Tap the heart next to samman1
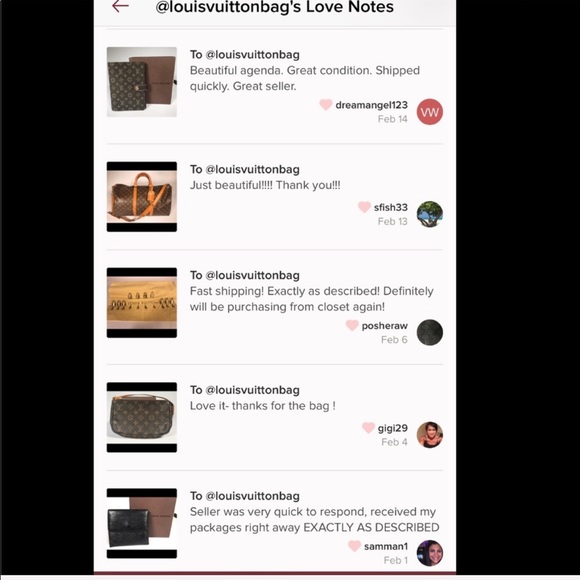Image resolution: width=580 pixels, height=580 pixels. [354, 546]
